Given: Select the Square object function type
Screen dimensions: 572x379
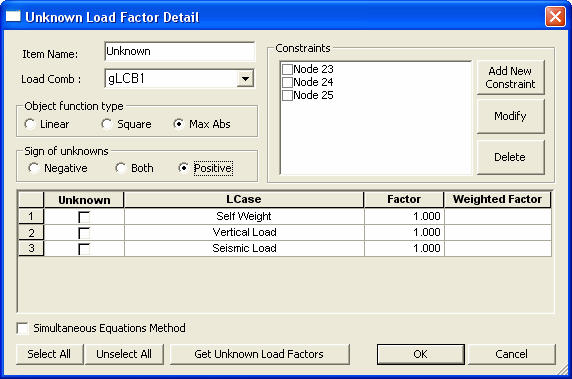Looking at the screenshot, I should click(107, 124).
